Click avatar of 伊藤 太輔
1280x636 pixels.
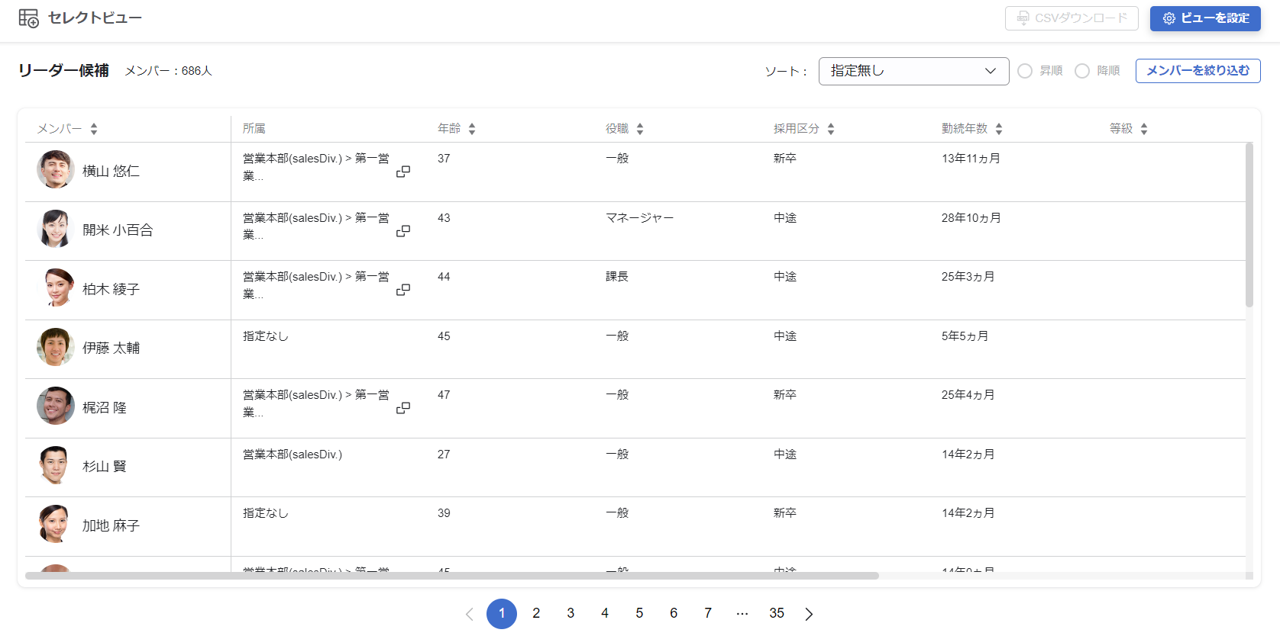pyautogui.click(x=56, y=347)
